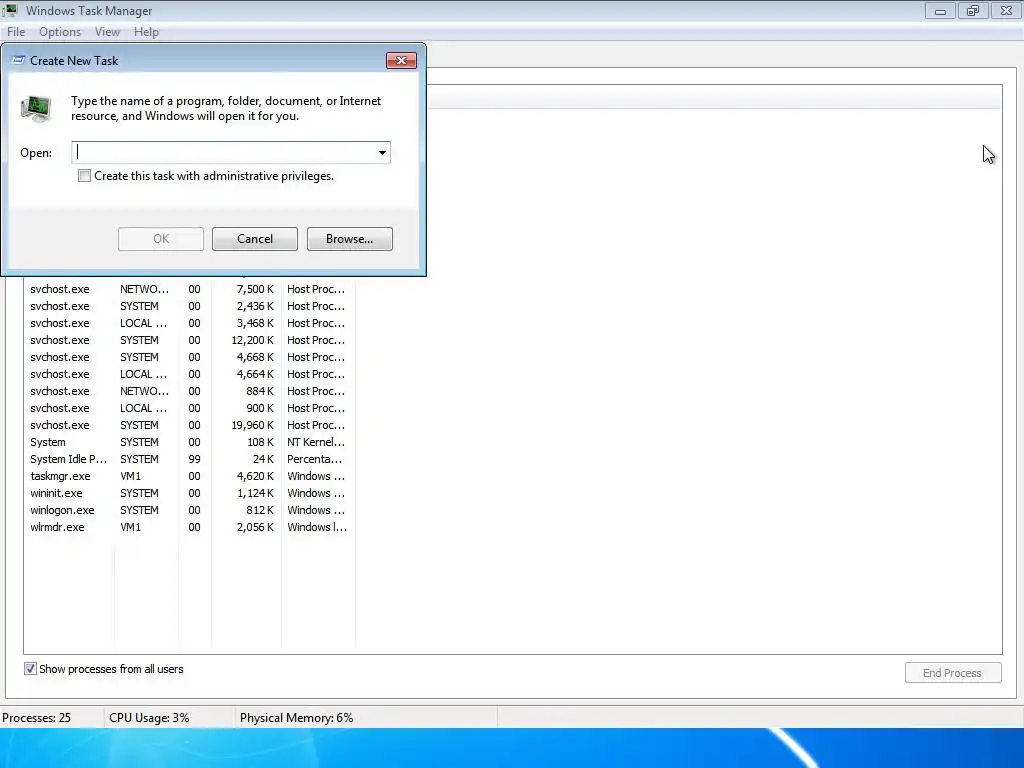Click the NT Kernel... description cell

[316, 442]
